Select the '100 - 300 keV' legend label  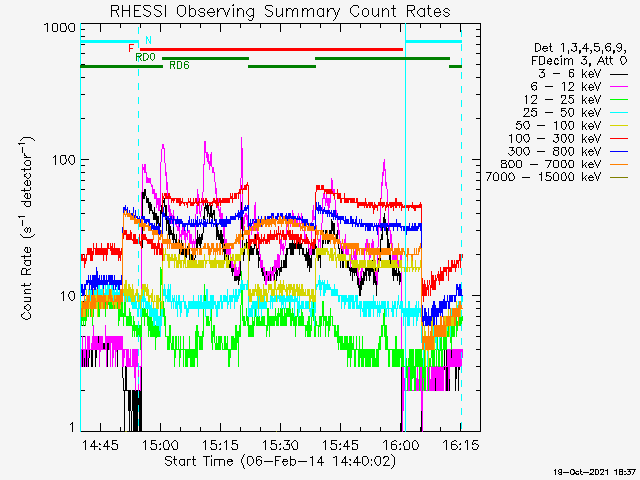[554, 138]
